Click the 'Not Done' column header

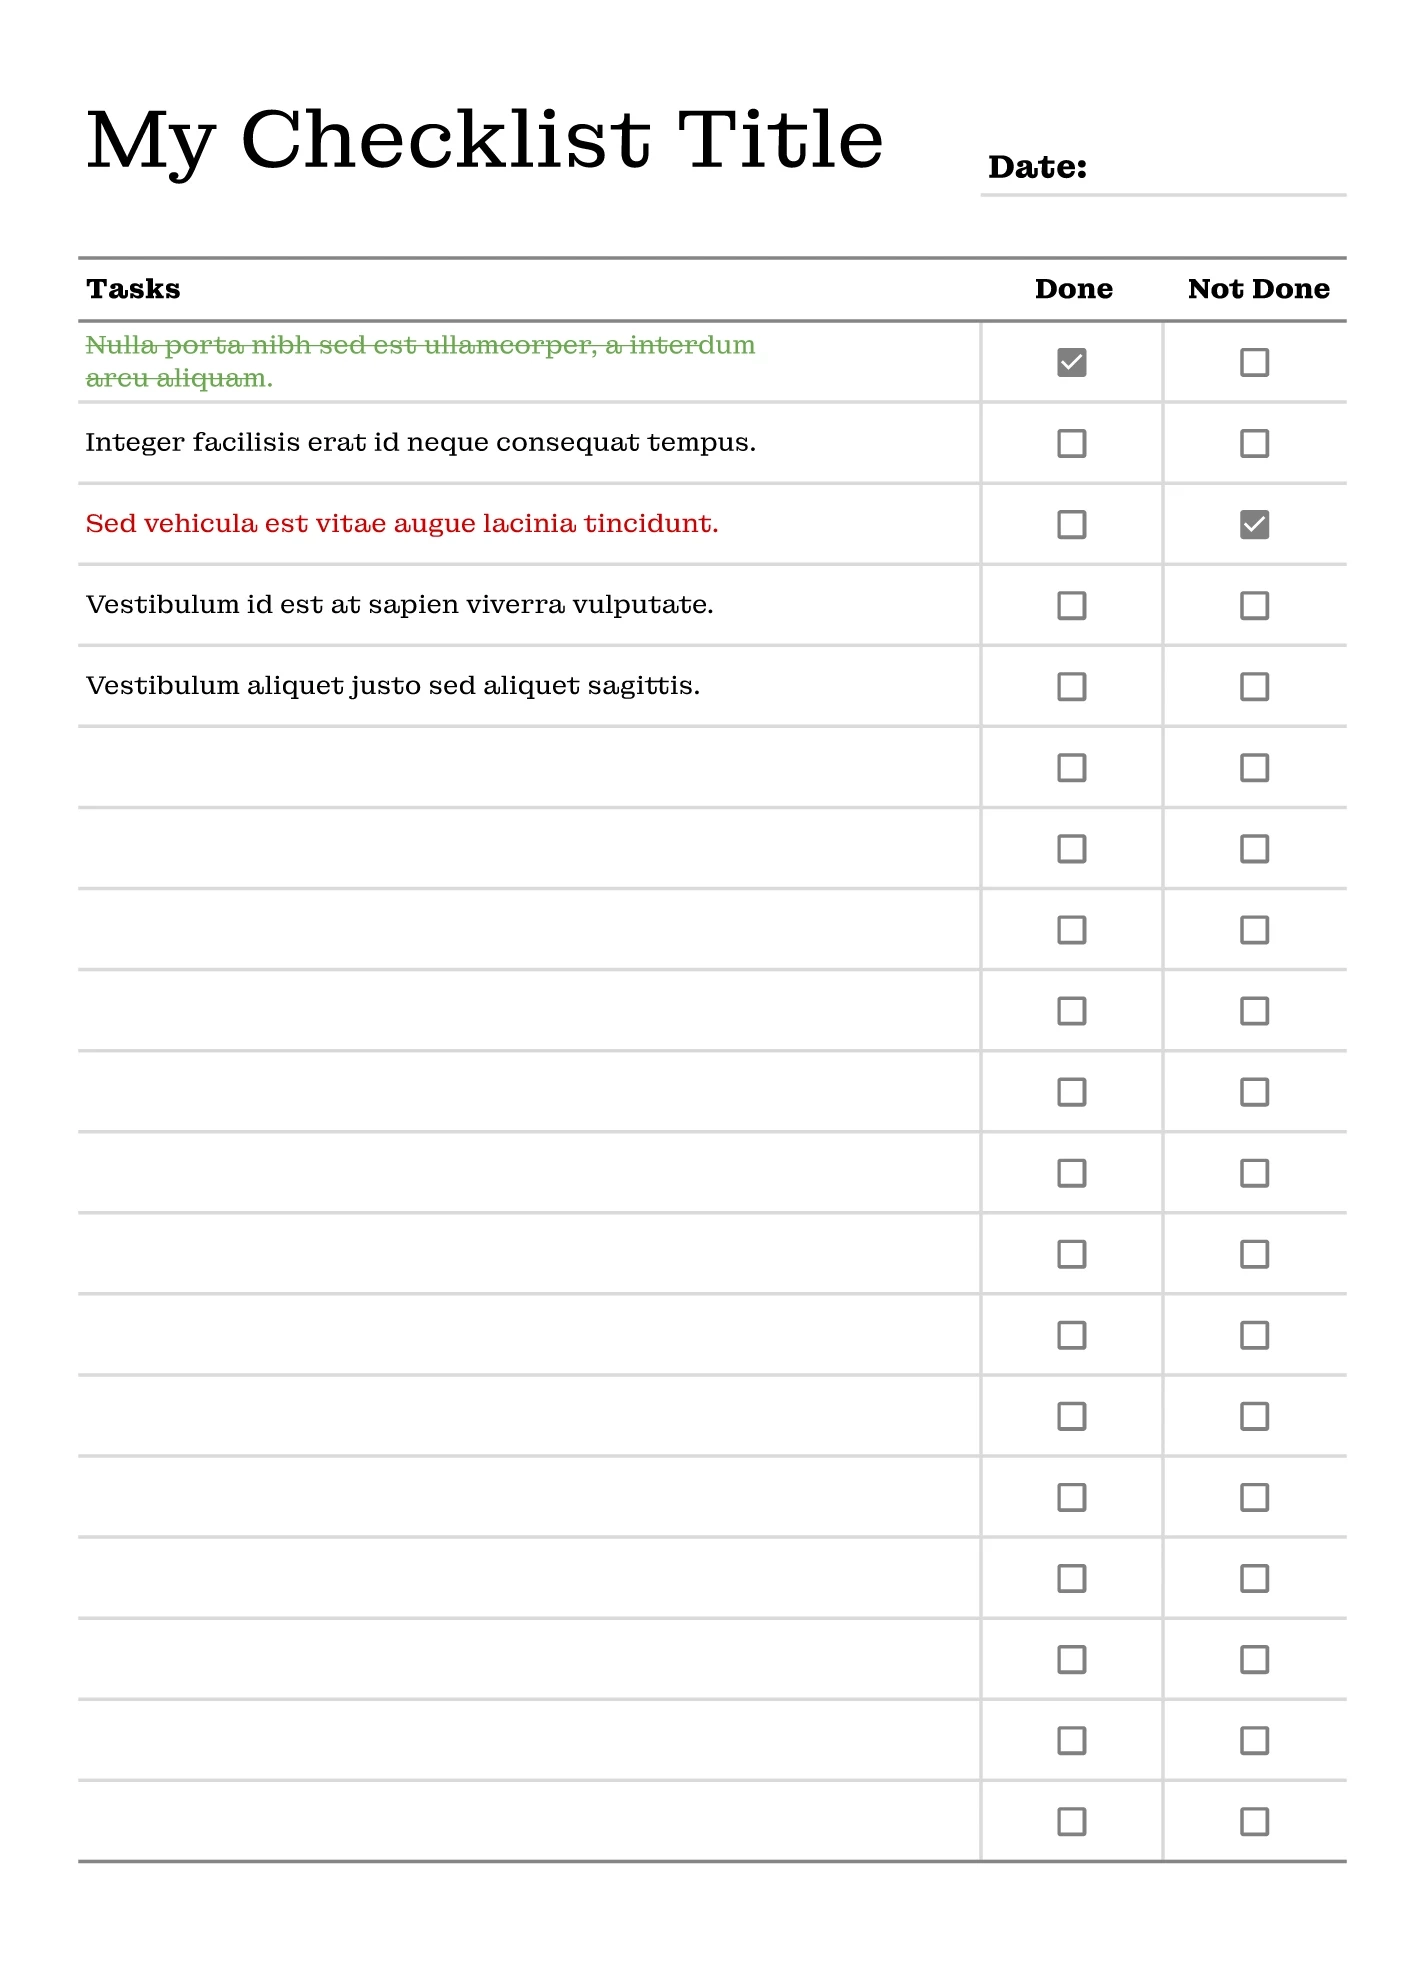click(x=1258, y=289)
